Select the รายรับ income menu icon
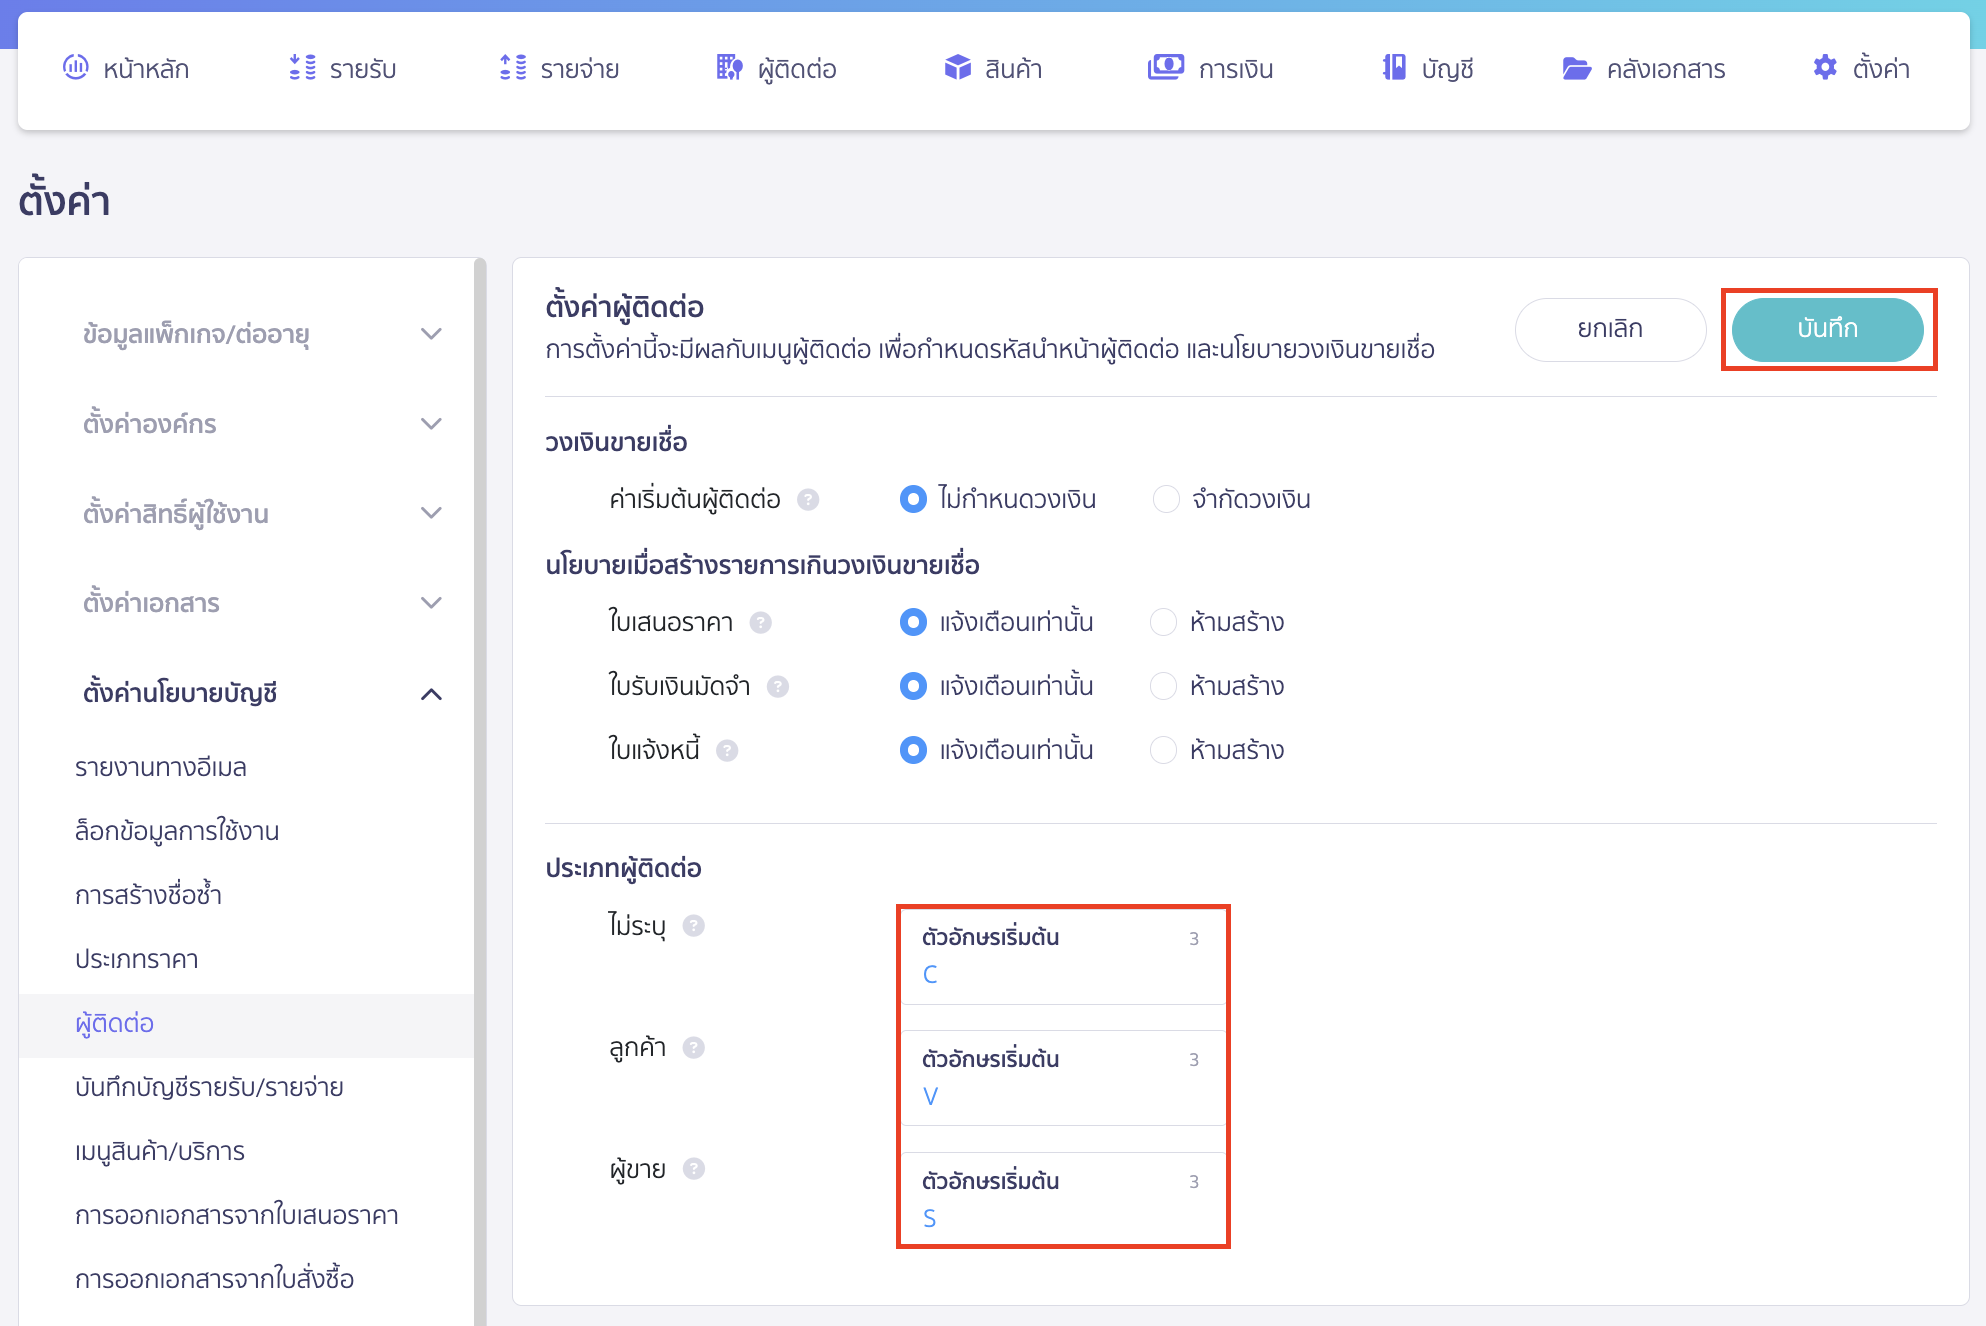This screenshot has width=1986, height=1326. pyautogui.click(x=299, y=68)
